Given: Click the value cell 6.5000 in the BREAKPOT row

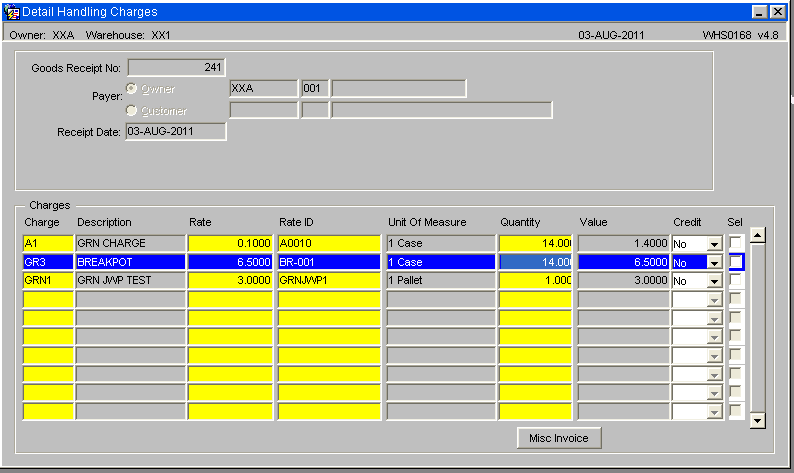Looking at the screenshot, I should pyautogui.click(x=624, y=262).
